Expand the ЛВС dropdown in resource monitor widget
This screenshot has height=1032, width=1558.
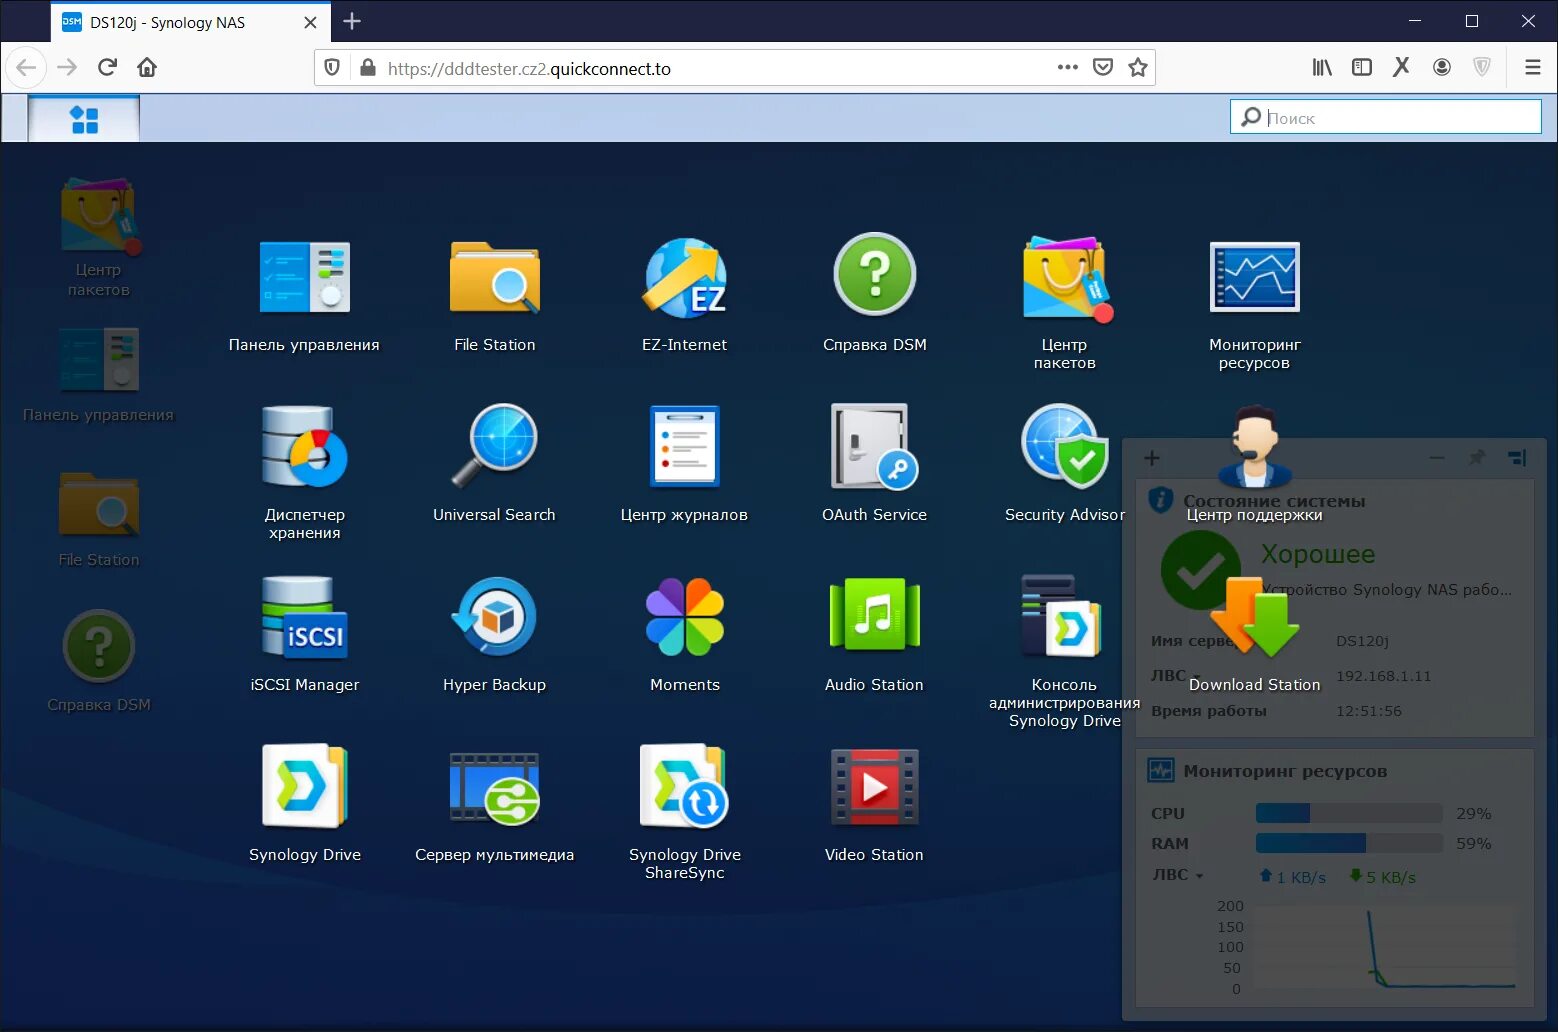tap(1177, 875)
